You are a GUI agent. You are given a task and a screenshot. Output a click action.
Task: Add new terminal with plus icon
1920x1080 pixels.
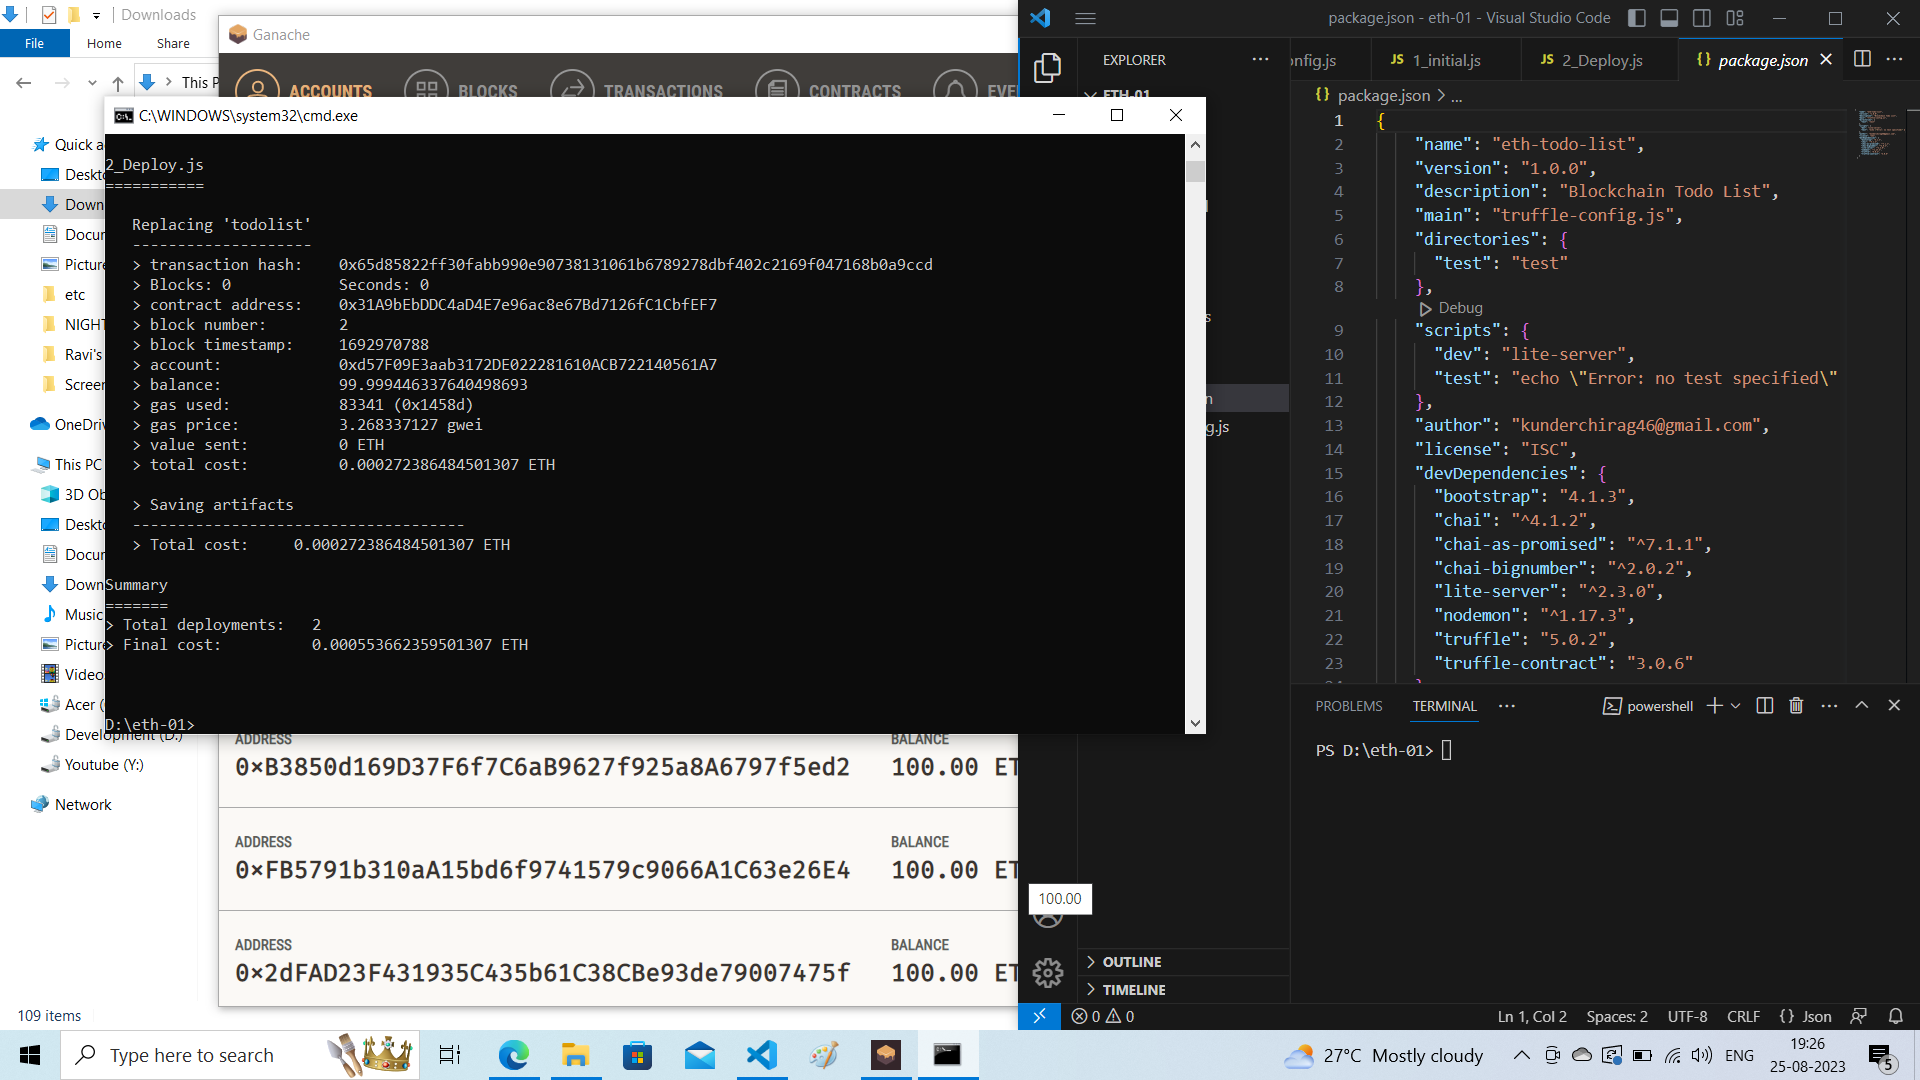point(1714,706)
